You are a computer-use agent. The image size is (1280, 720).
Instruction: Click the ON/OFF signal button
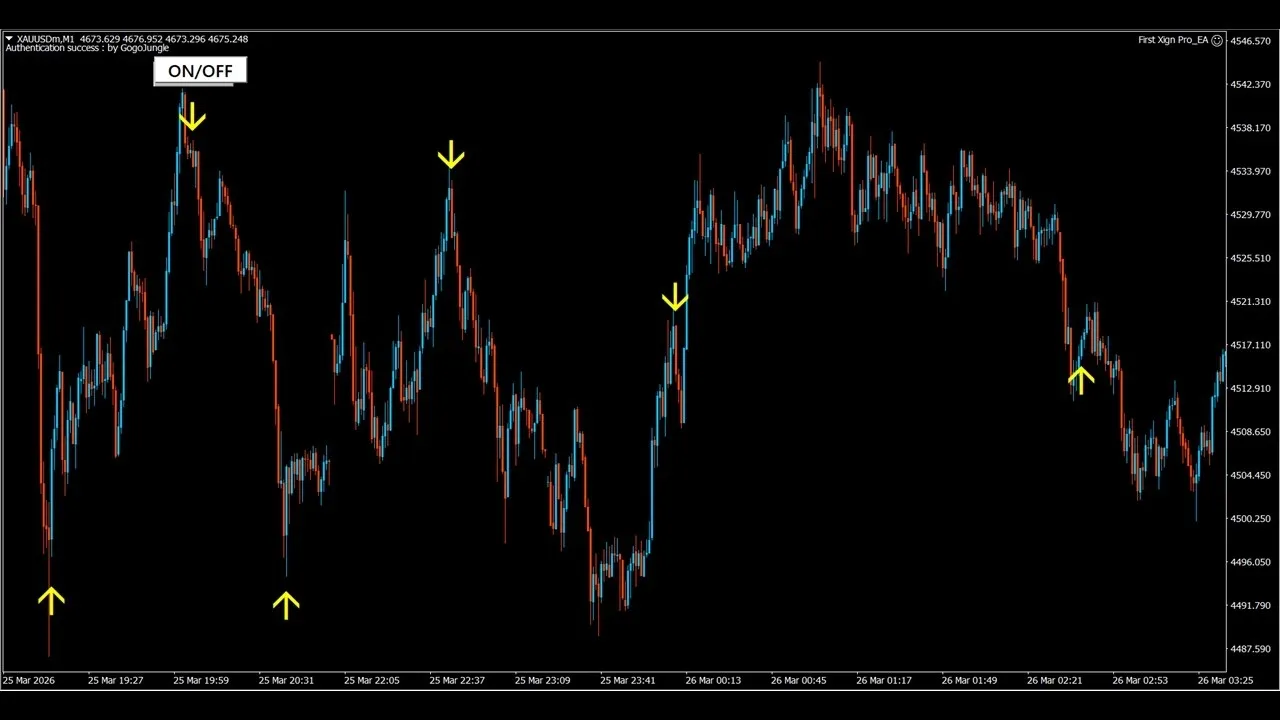point(200,71)
